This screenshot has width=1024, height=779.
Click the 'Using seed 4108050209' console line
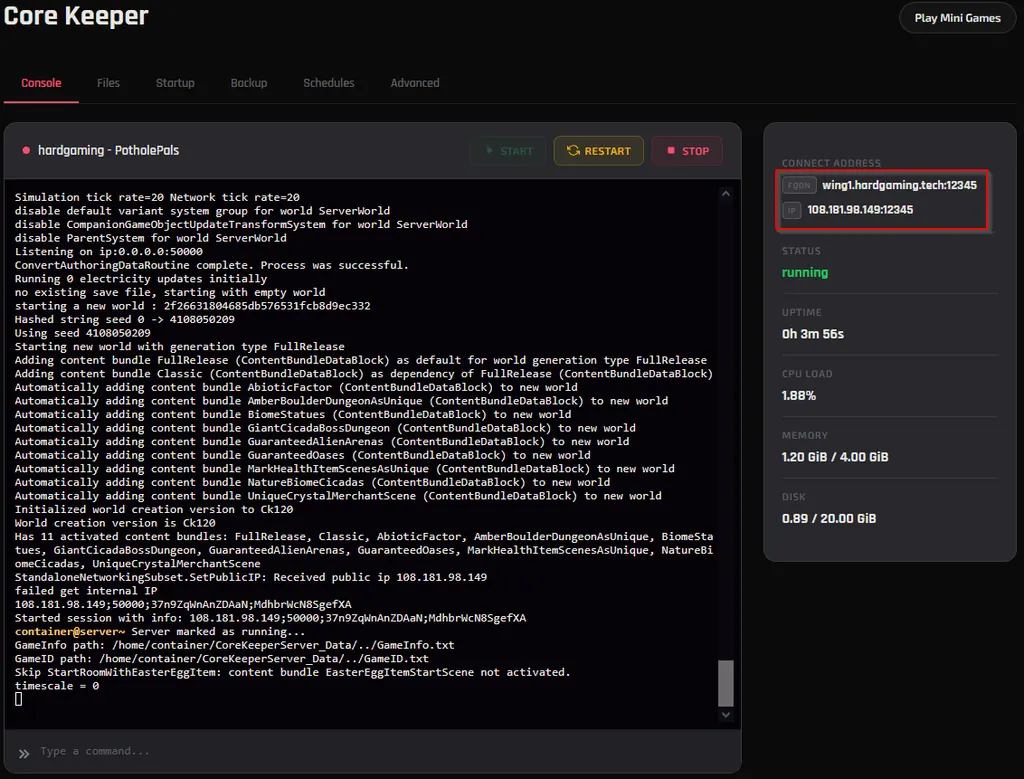pos(82,333)
